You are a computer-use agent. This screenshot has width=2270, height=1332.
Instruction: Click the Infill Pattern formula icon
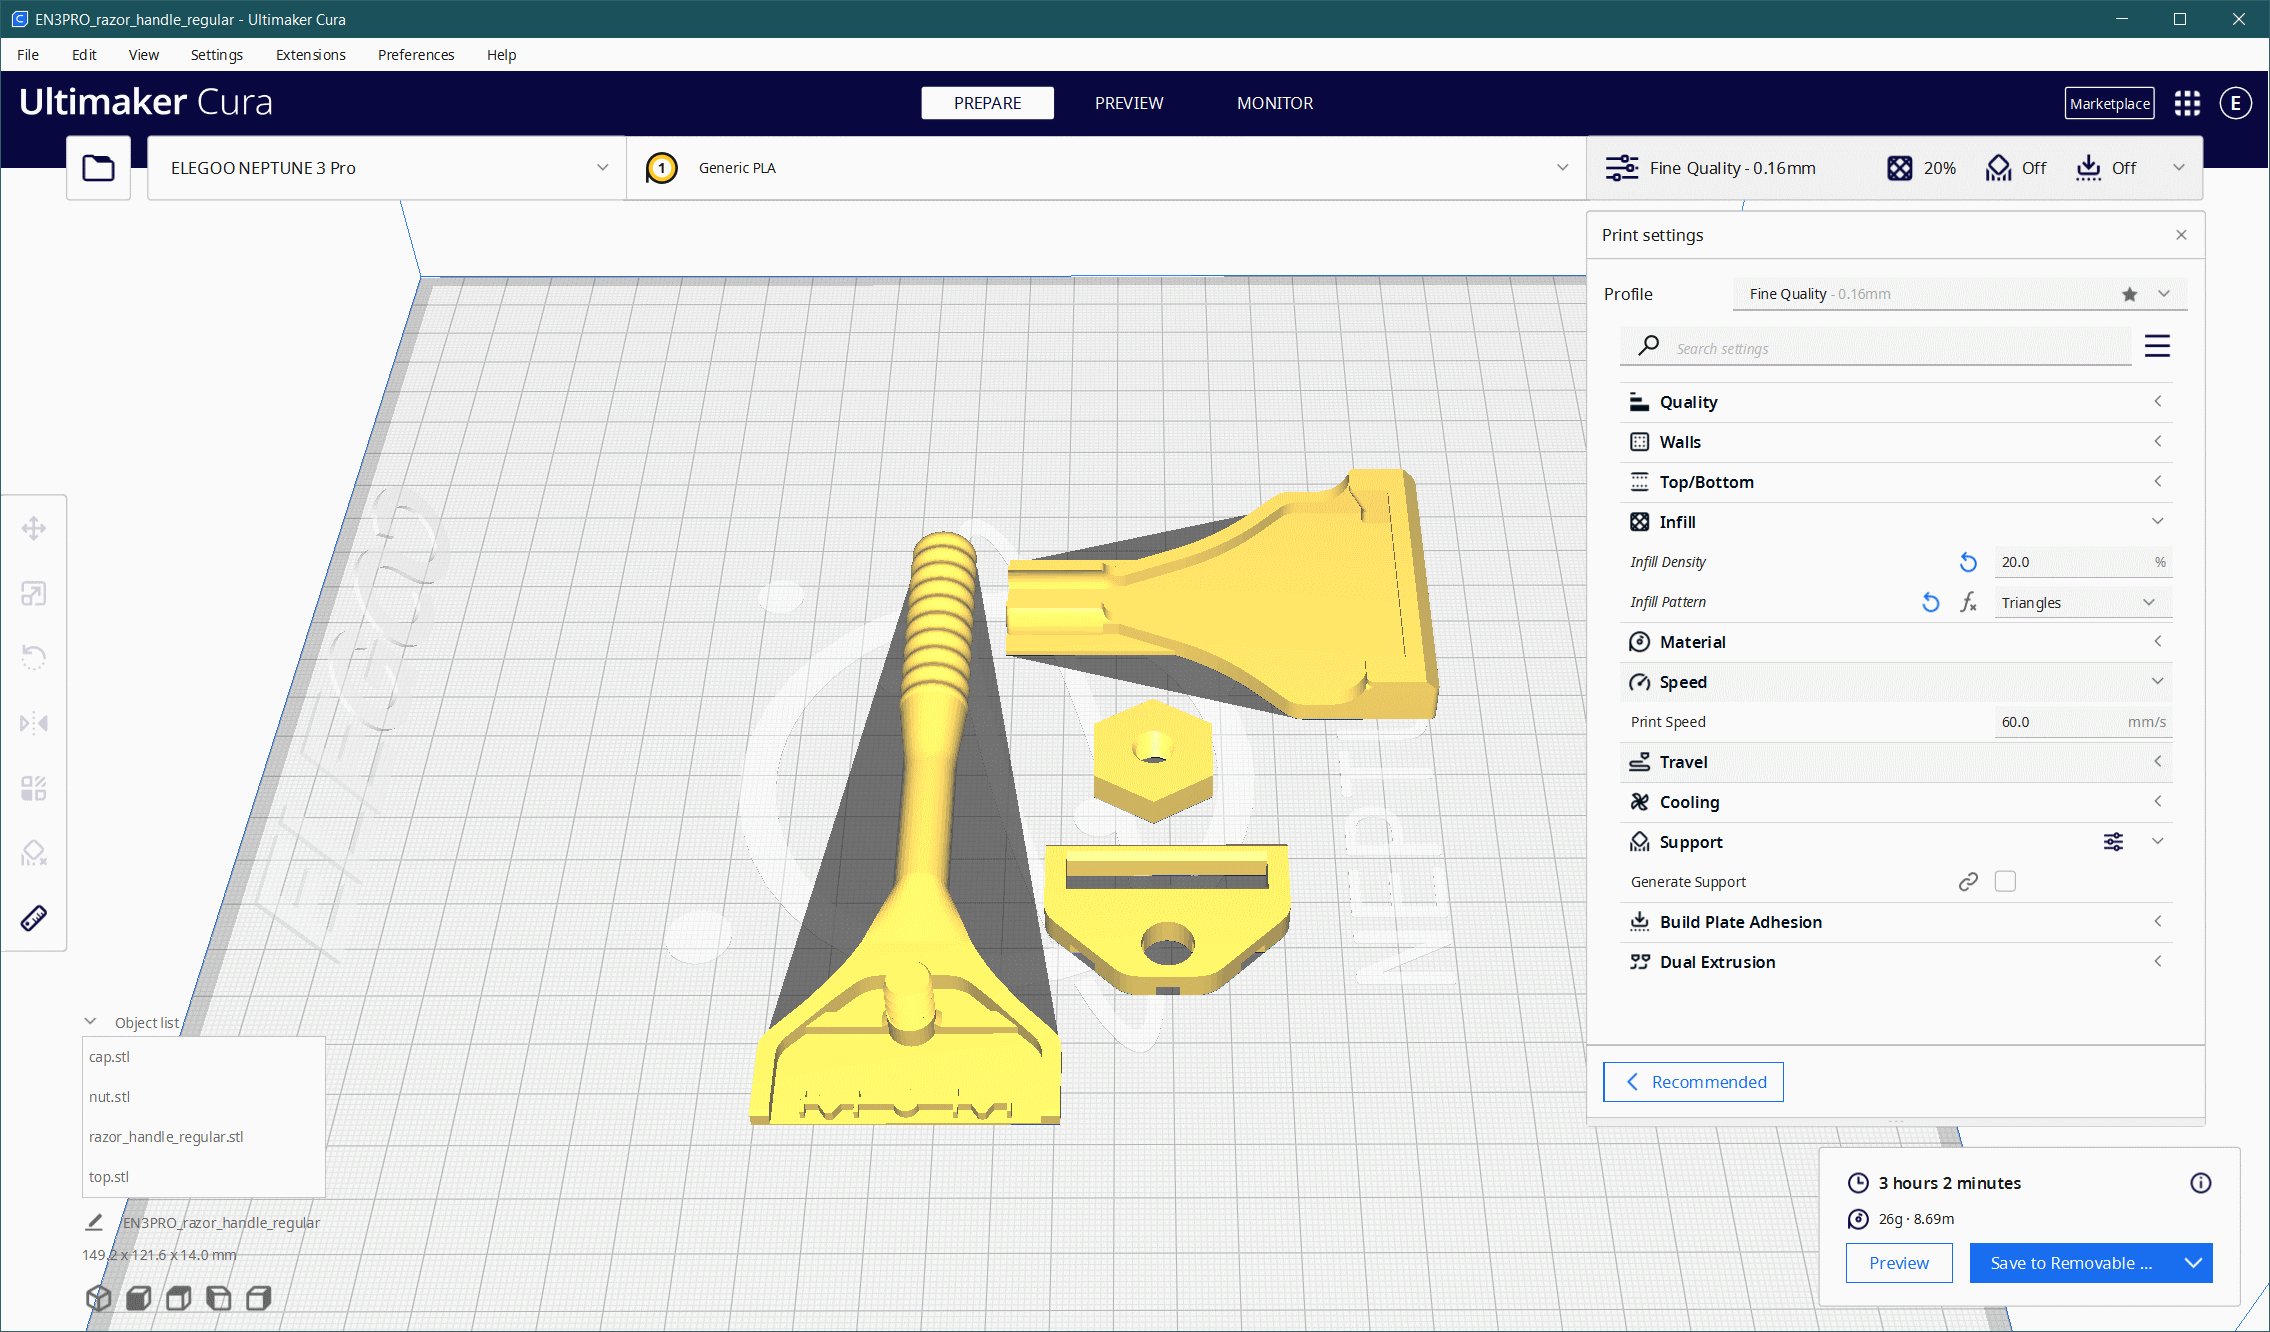1968,602
